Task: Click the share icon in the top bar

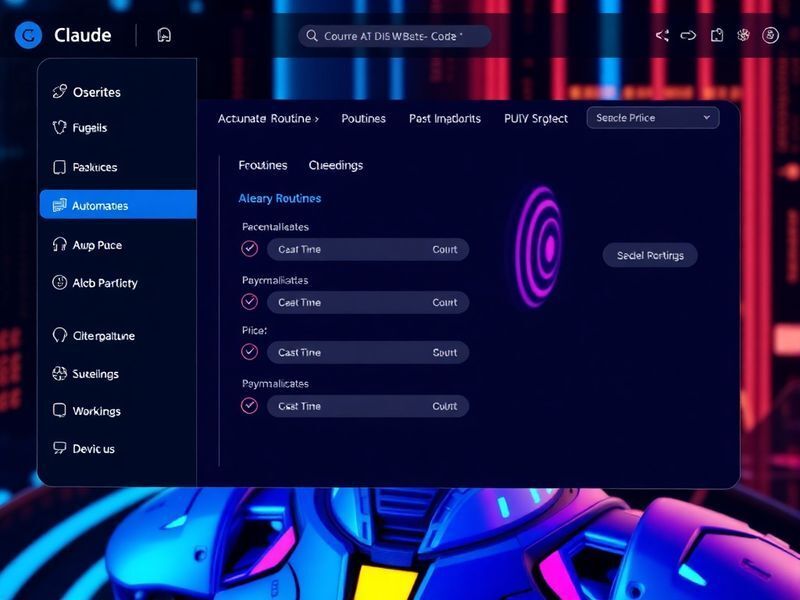Action: click(x=661, y=34)
